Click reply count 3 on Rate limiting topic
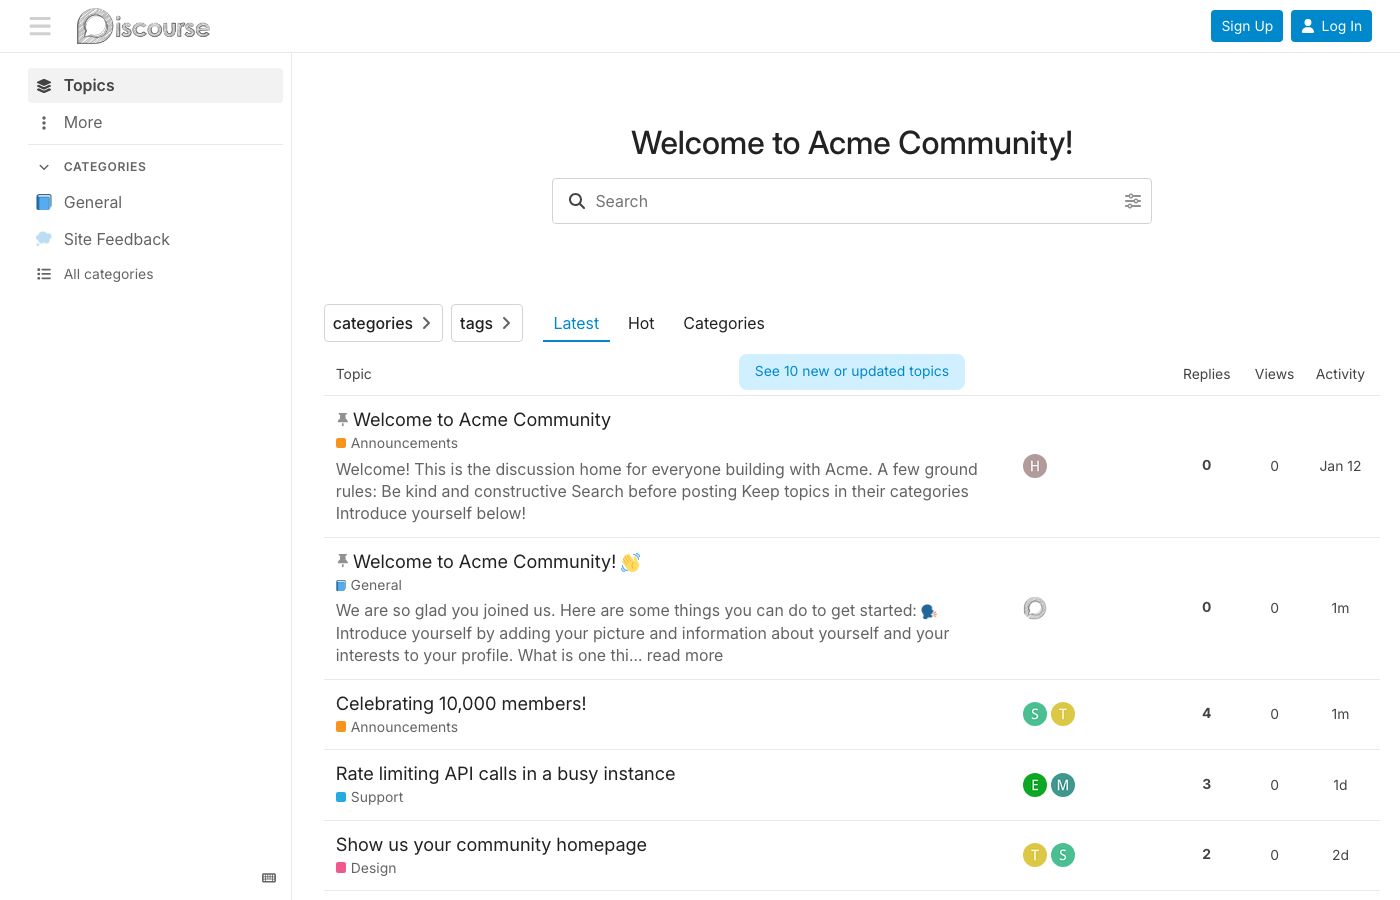Image resolution: width=1400 pixels, height=900 pixels. [1207, 785]
